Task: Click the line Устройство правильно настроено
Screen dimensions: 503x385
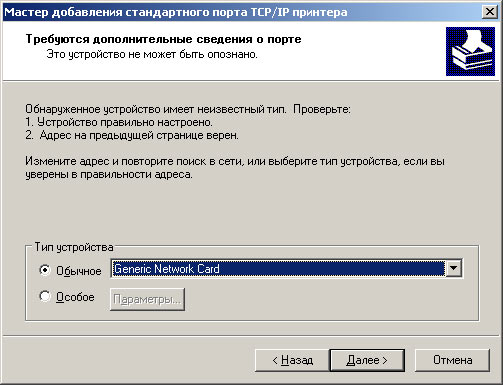Action: [x=119, y=122]
